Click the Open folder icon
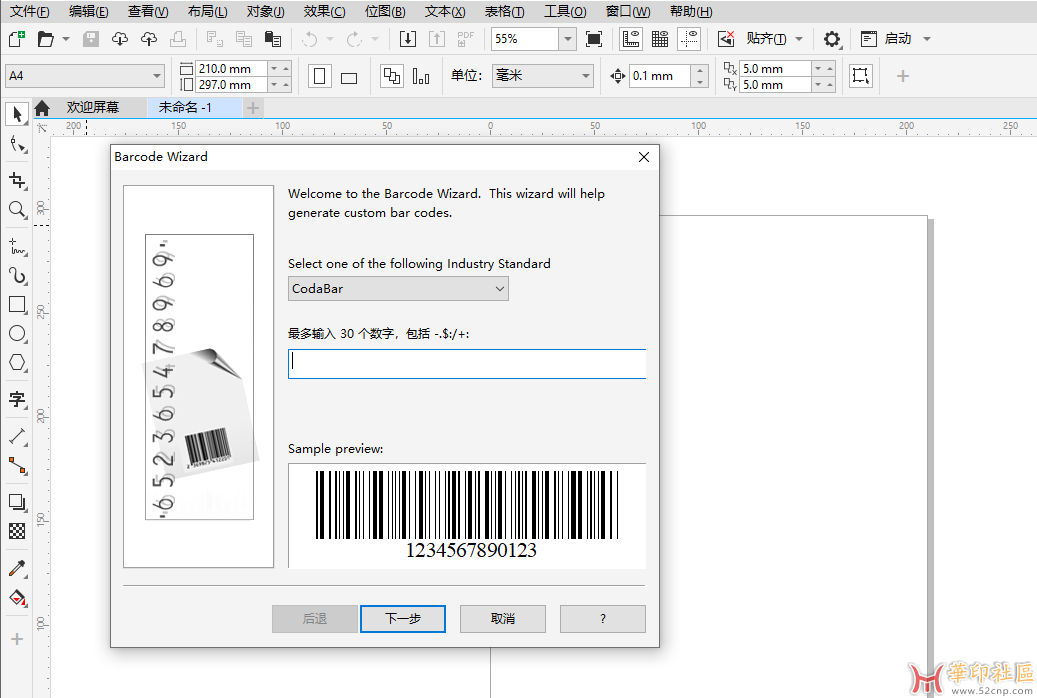 click(46, 39)
